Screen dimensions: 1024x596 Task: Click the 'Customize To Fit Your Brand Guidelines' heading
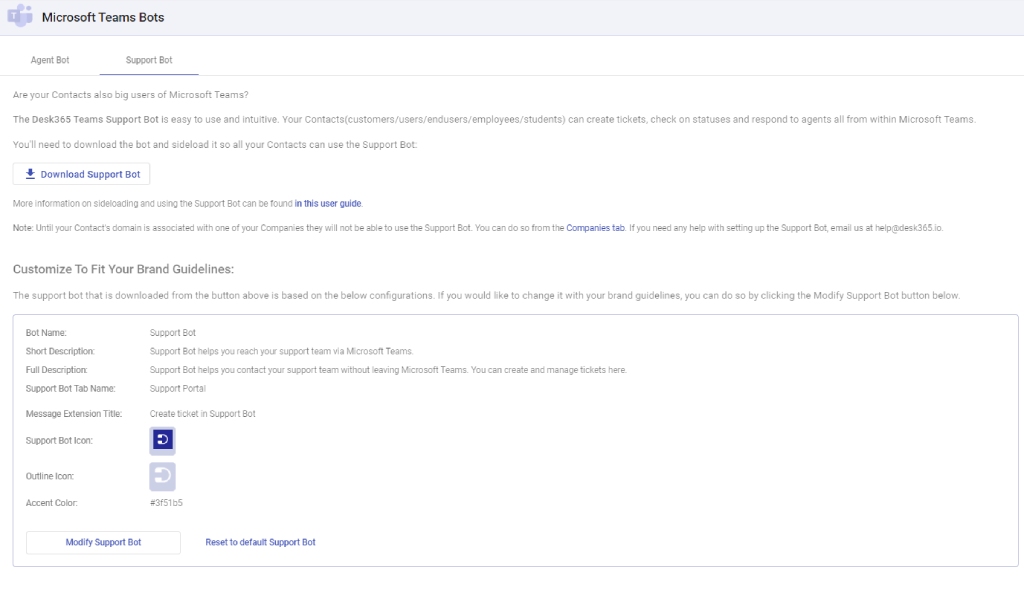(x=123, y=269)
